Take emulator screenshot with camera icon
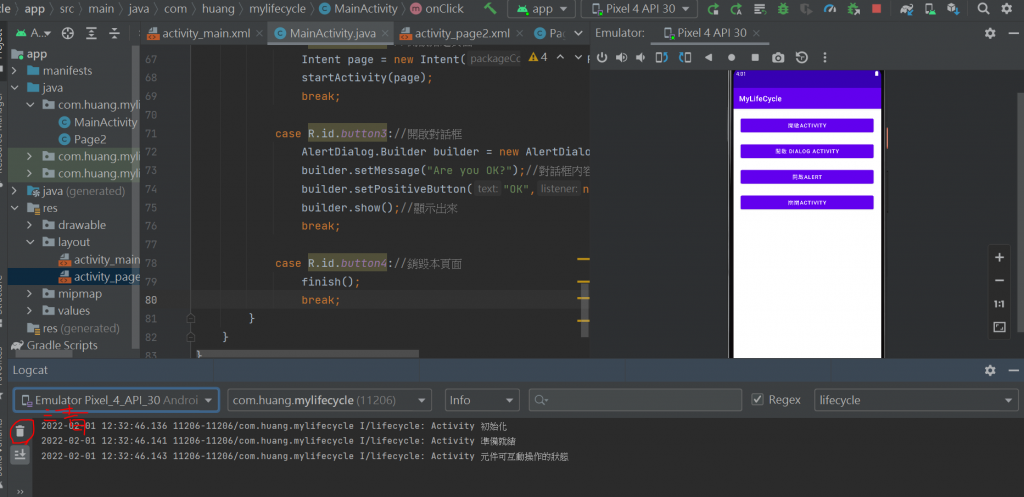 point(778,57)
